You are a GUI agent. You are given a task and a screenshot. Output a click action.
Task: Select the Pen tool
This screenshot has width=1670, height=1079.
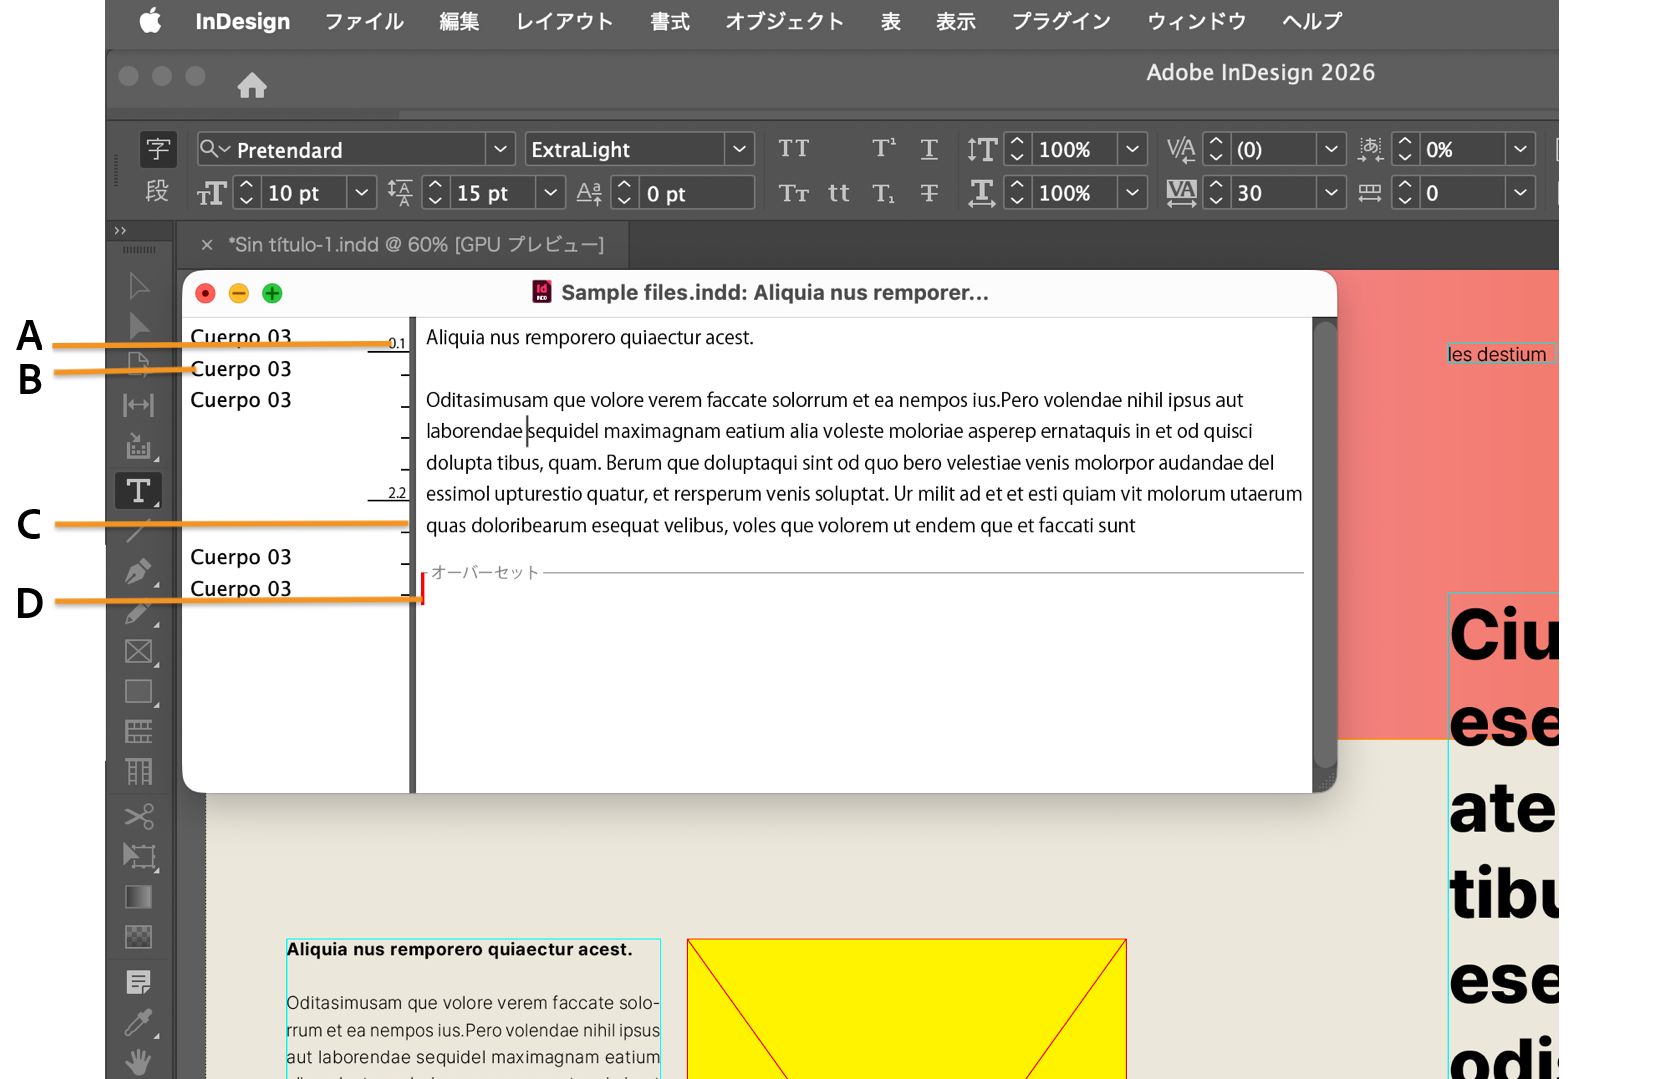(138, 571)
